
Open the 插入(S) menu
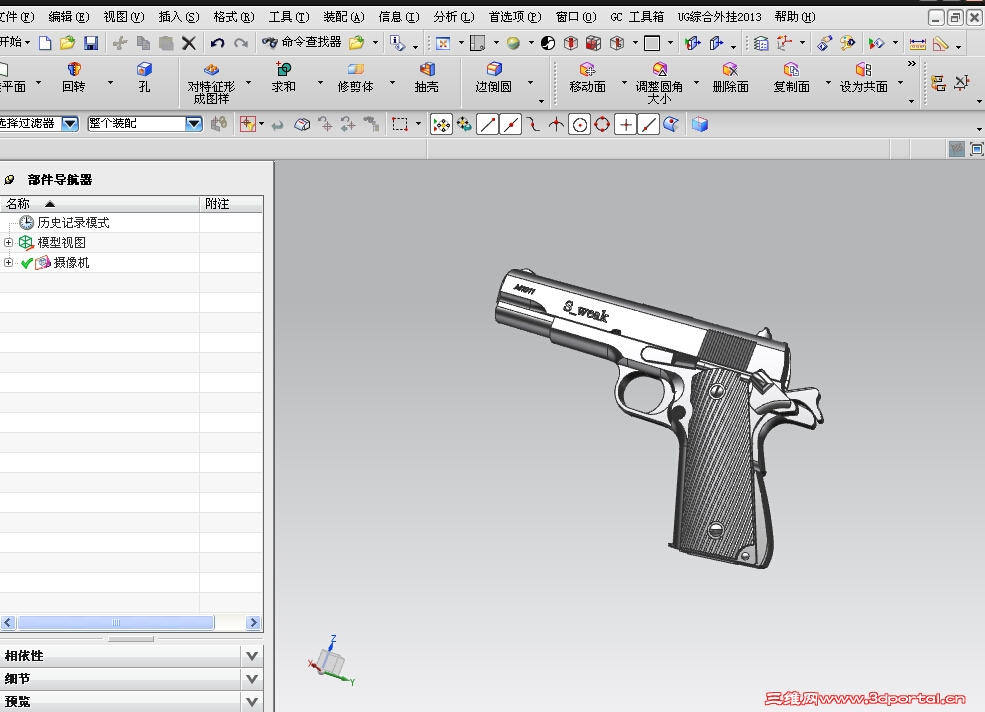[x=179, y=17]
